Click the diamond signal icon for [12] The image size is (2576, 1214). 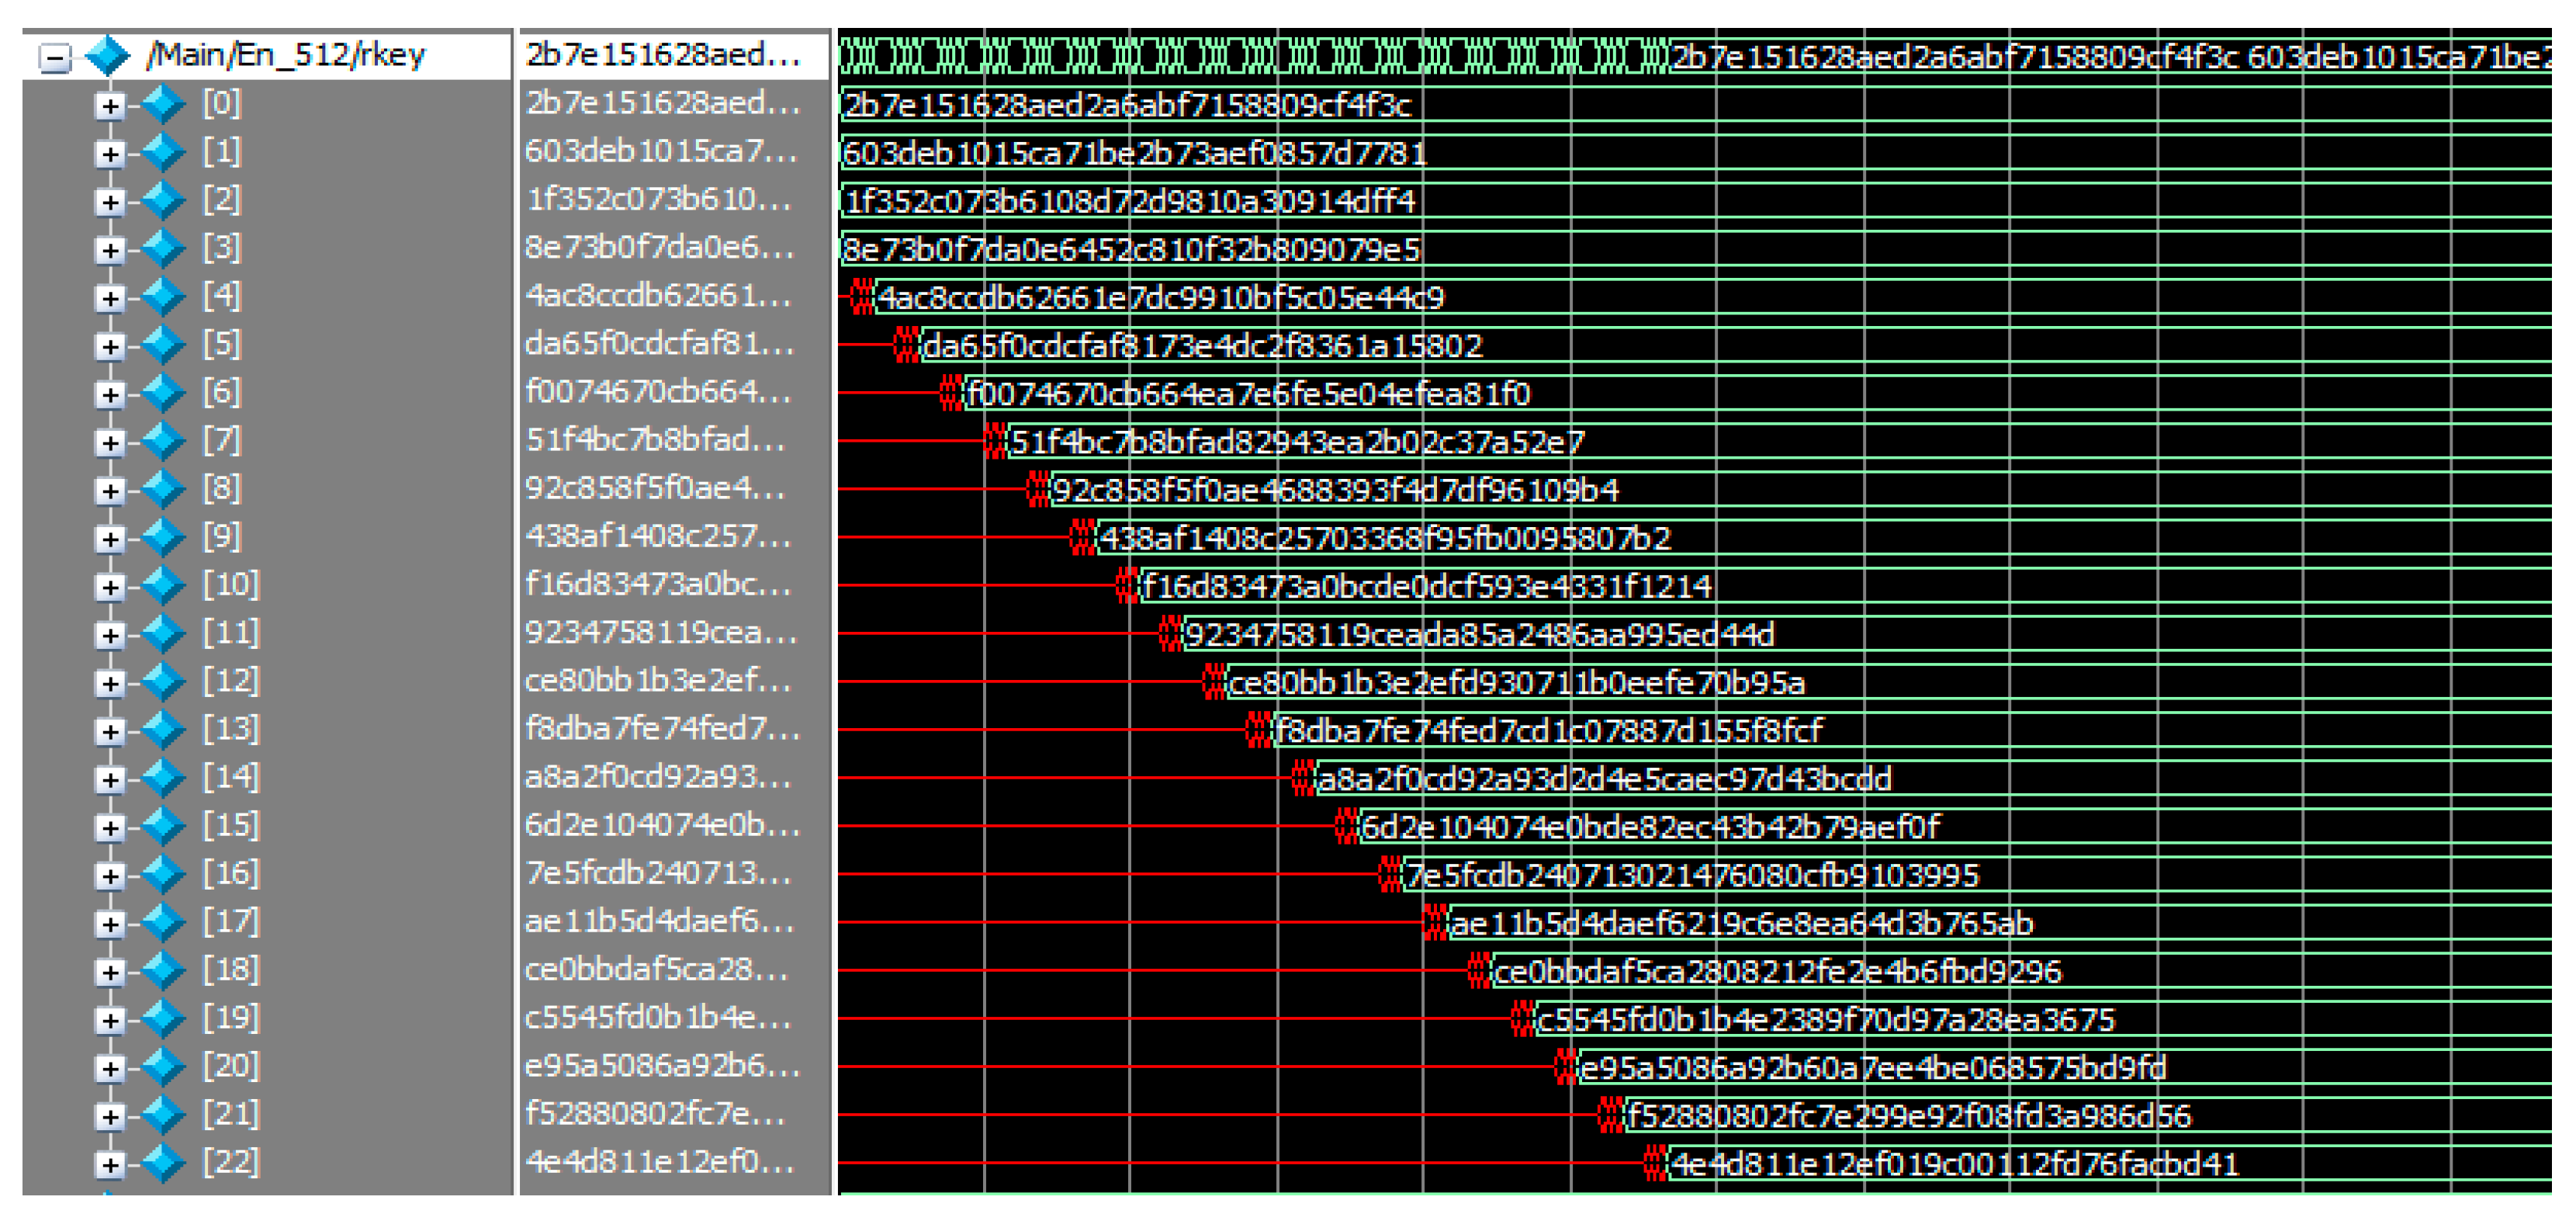tap(163, 682)
